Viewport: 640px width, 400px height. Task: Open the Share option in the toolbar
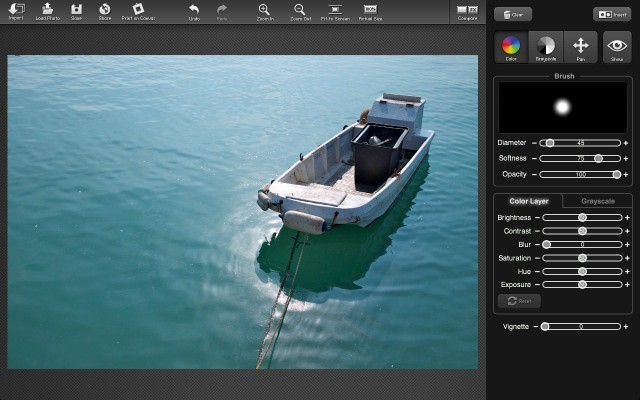tap(105, 10)
